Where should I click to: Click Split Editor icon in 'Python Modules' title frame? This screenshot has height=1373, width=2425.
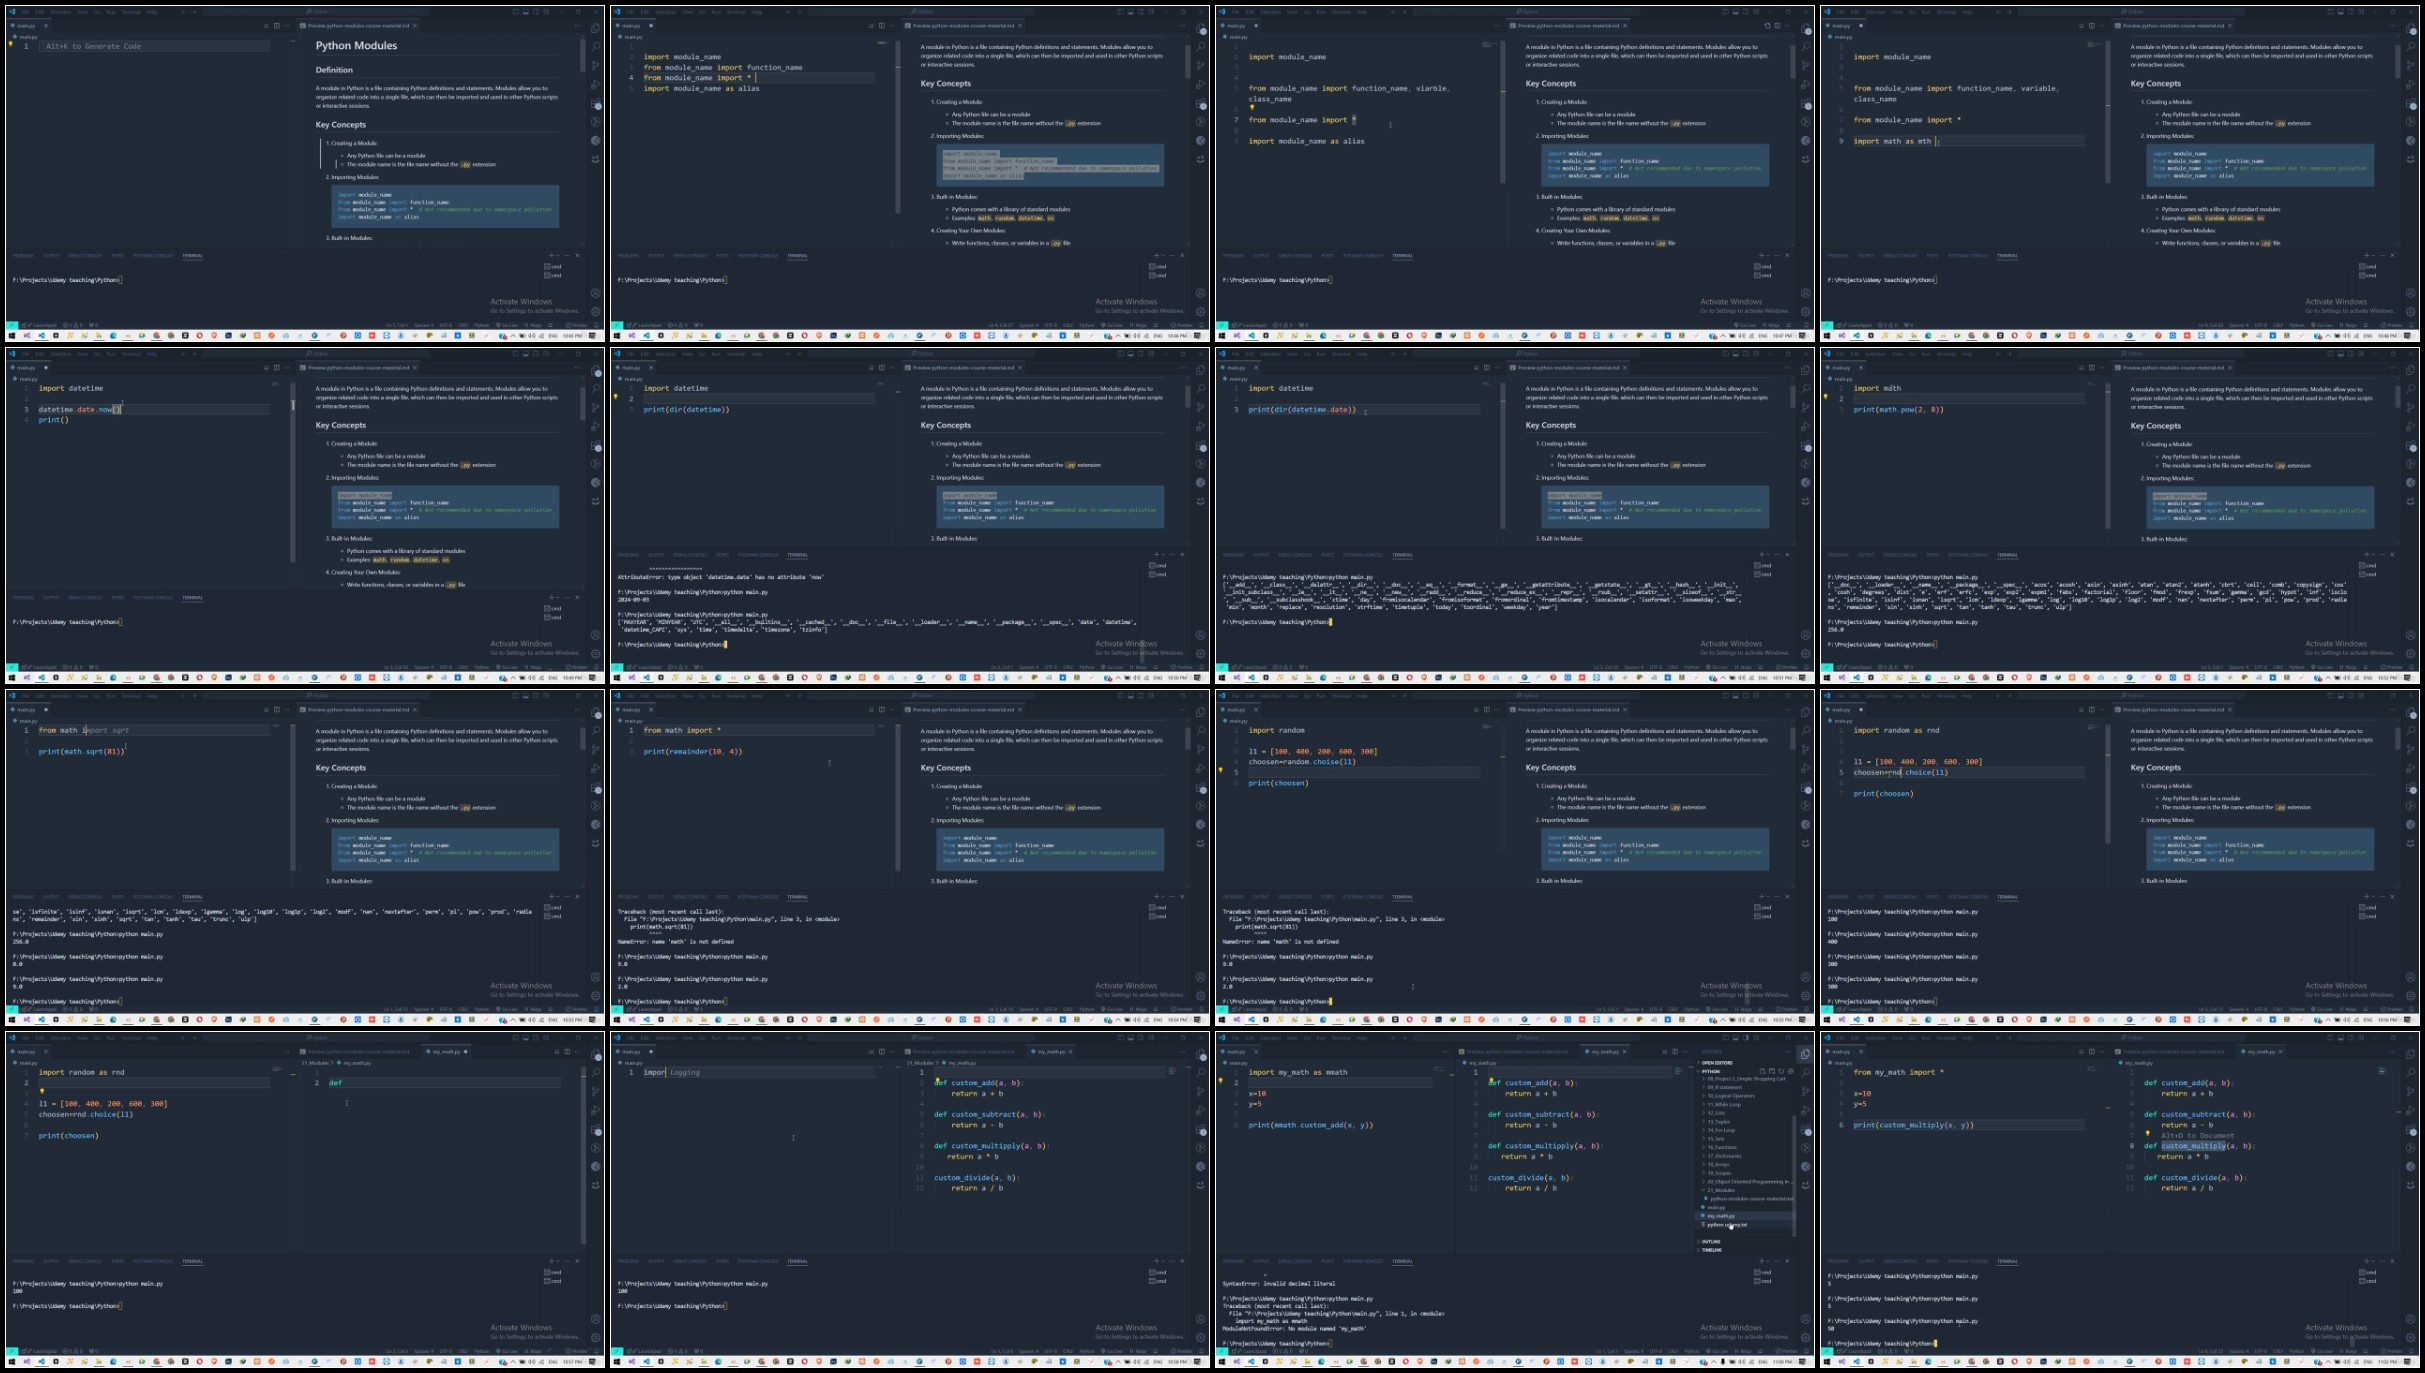[277, 25]
